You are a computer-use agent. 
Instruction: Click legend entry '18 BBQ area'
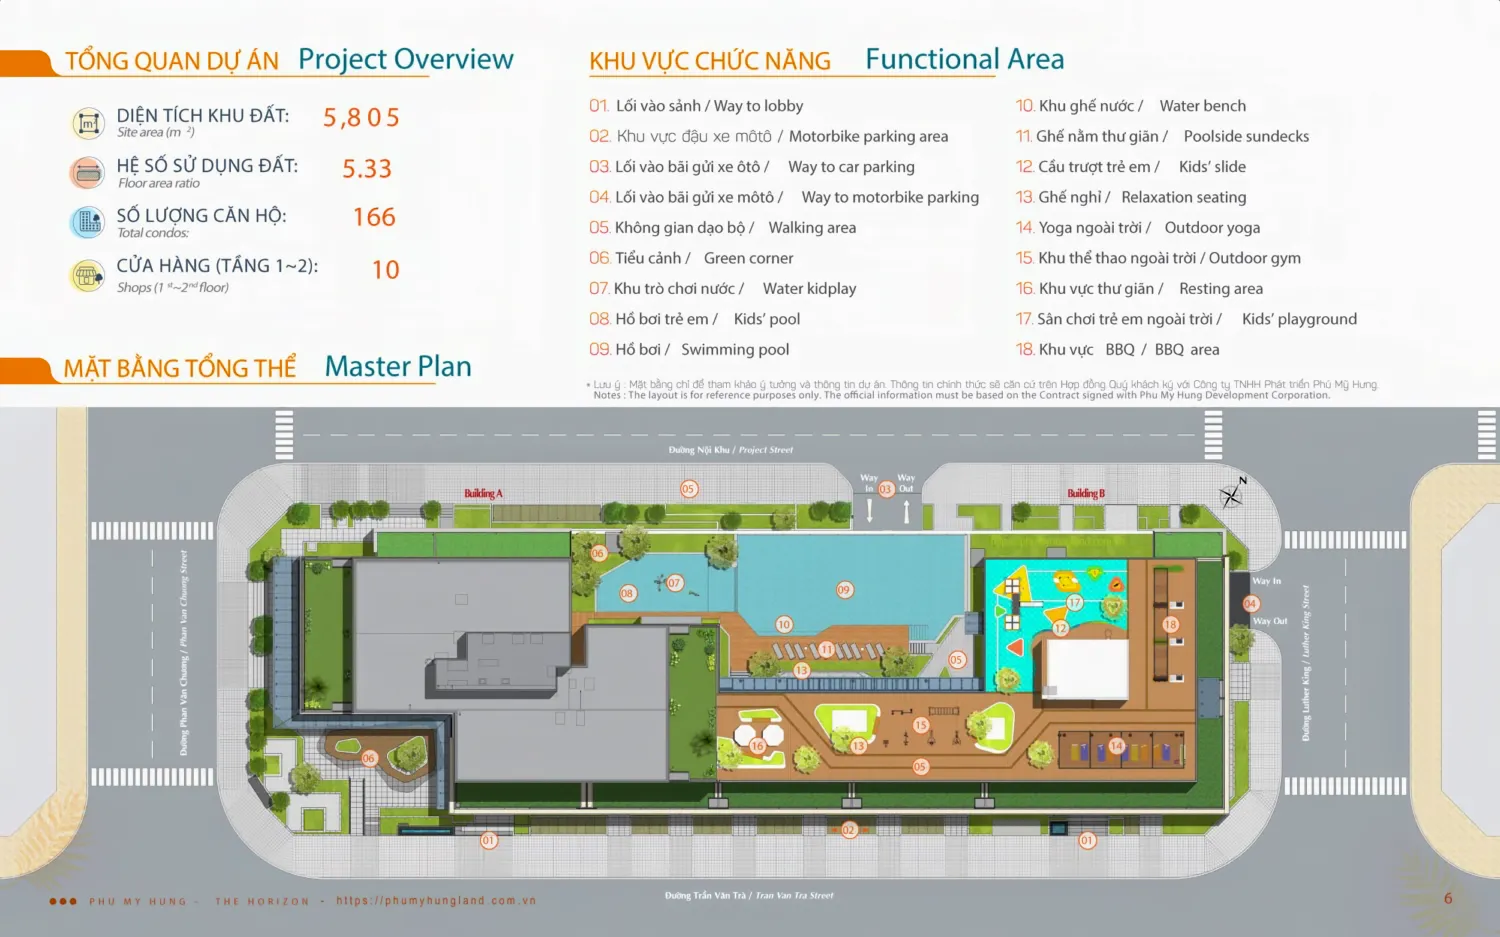[x=1117, y=350]
